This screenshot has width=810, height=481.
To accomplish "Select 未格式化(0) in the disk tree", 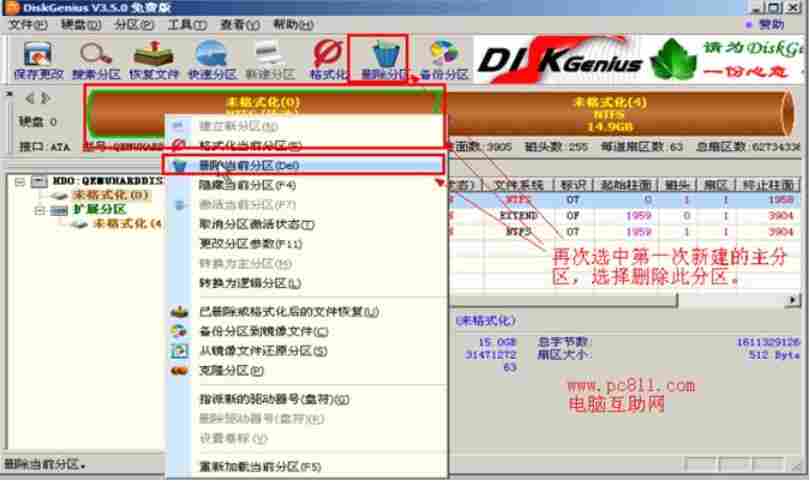I will [x=110, y=195].
